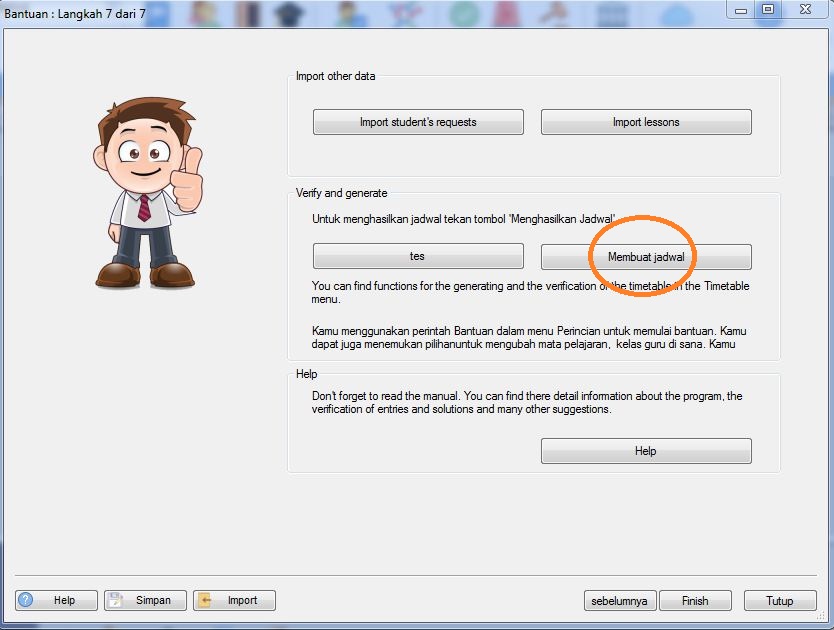Screen dimensions: 834x630
Task: Click the yellow import arrow icon
Action: tap(205, 600)
